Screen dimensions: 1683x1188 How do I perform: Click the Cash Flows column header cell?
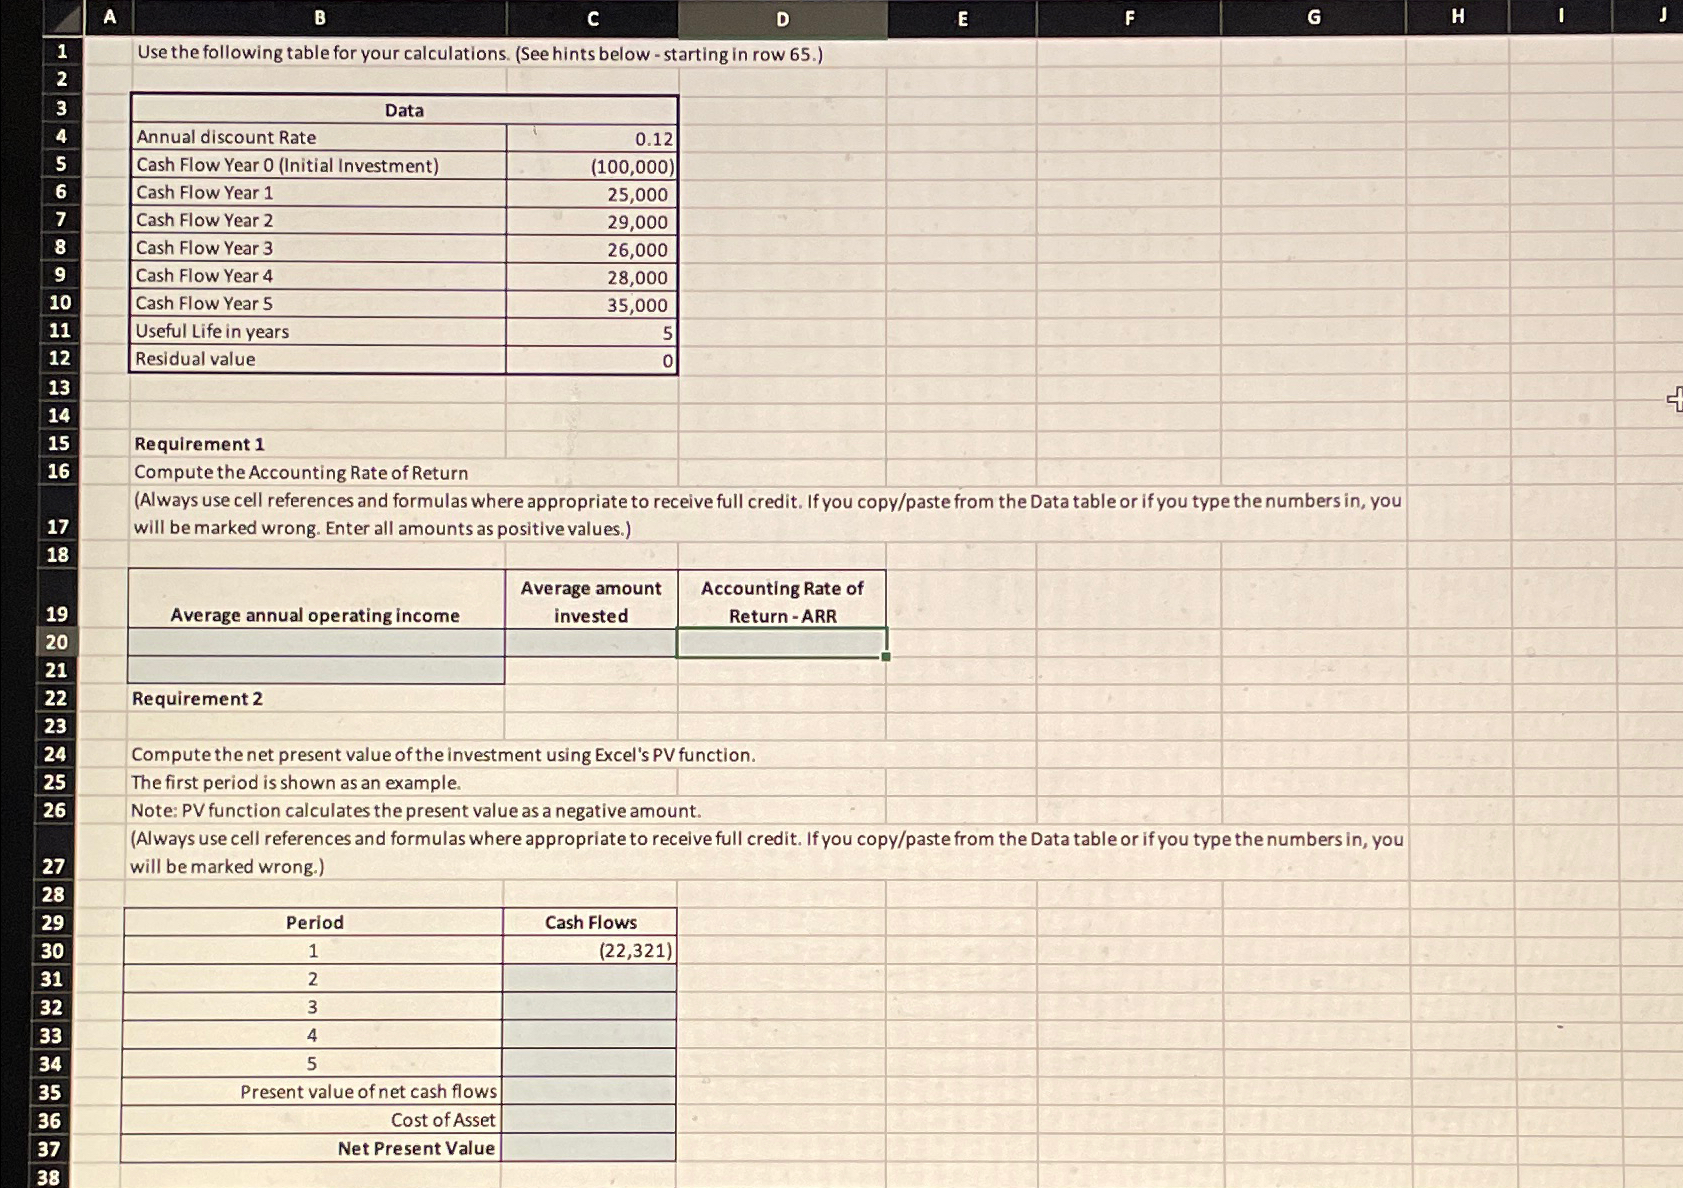590,922
